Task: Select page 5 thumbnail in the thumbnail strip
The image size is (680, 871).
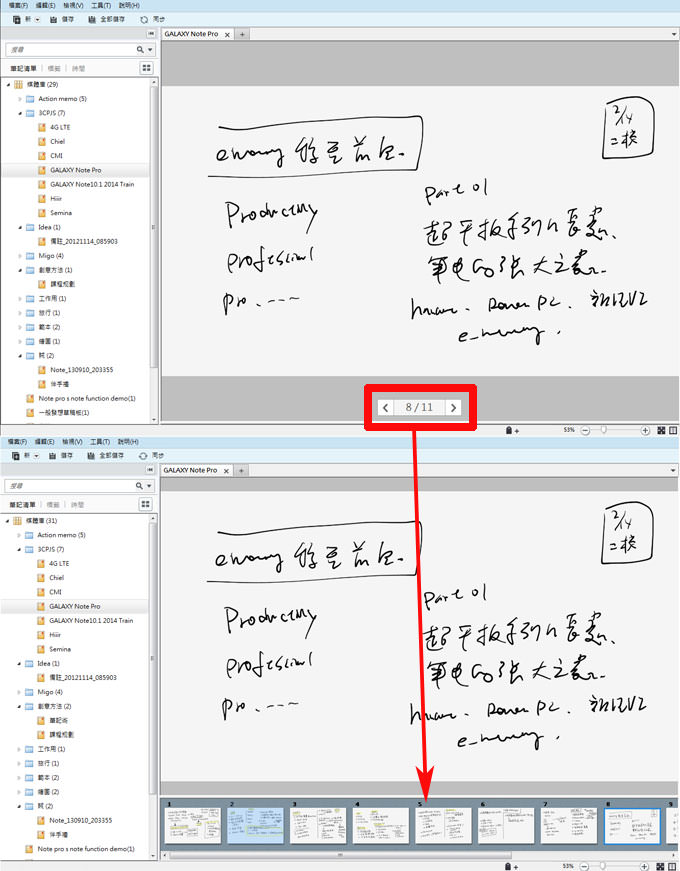Action: click(x=442, y=826)
